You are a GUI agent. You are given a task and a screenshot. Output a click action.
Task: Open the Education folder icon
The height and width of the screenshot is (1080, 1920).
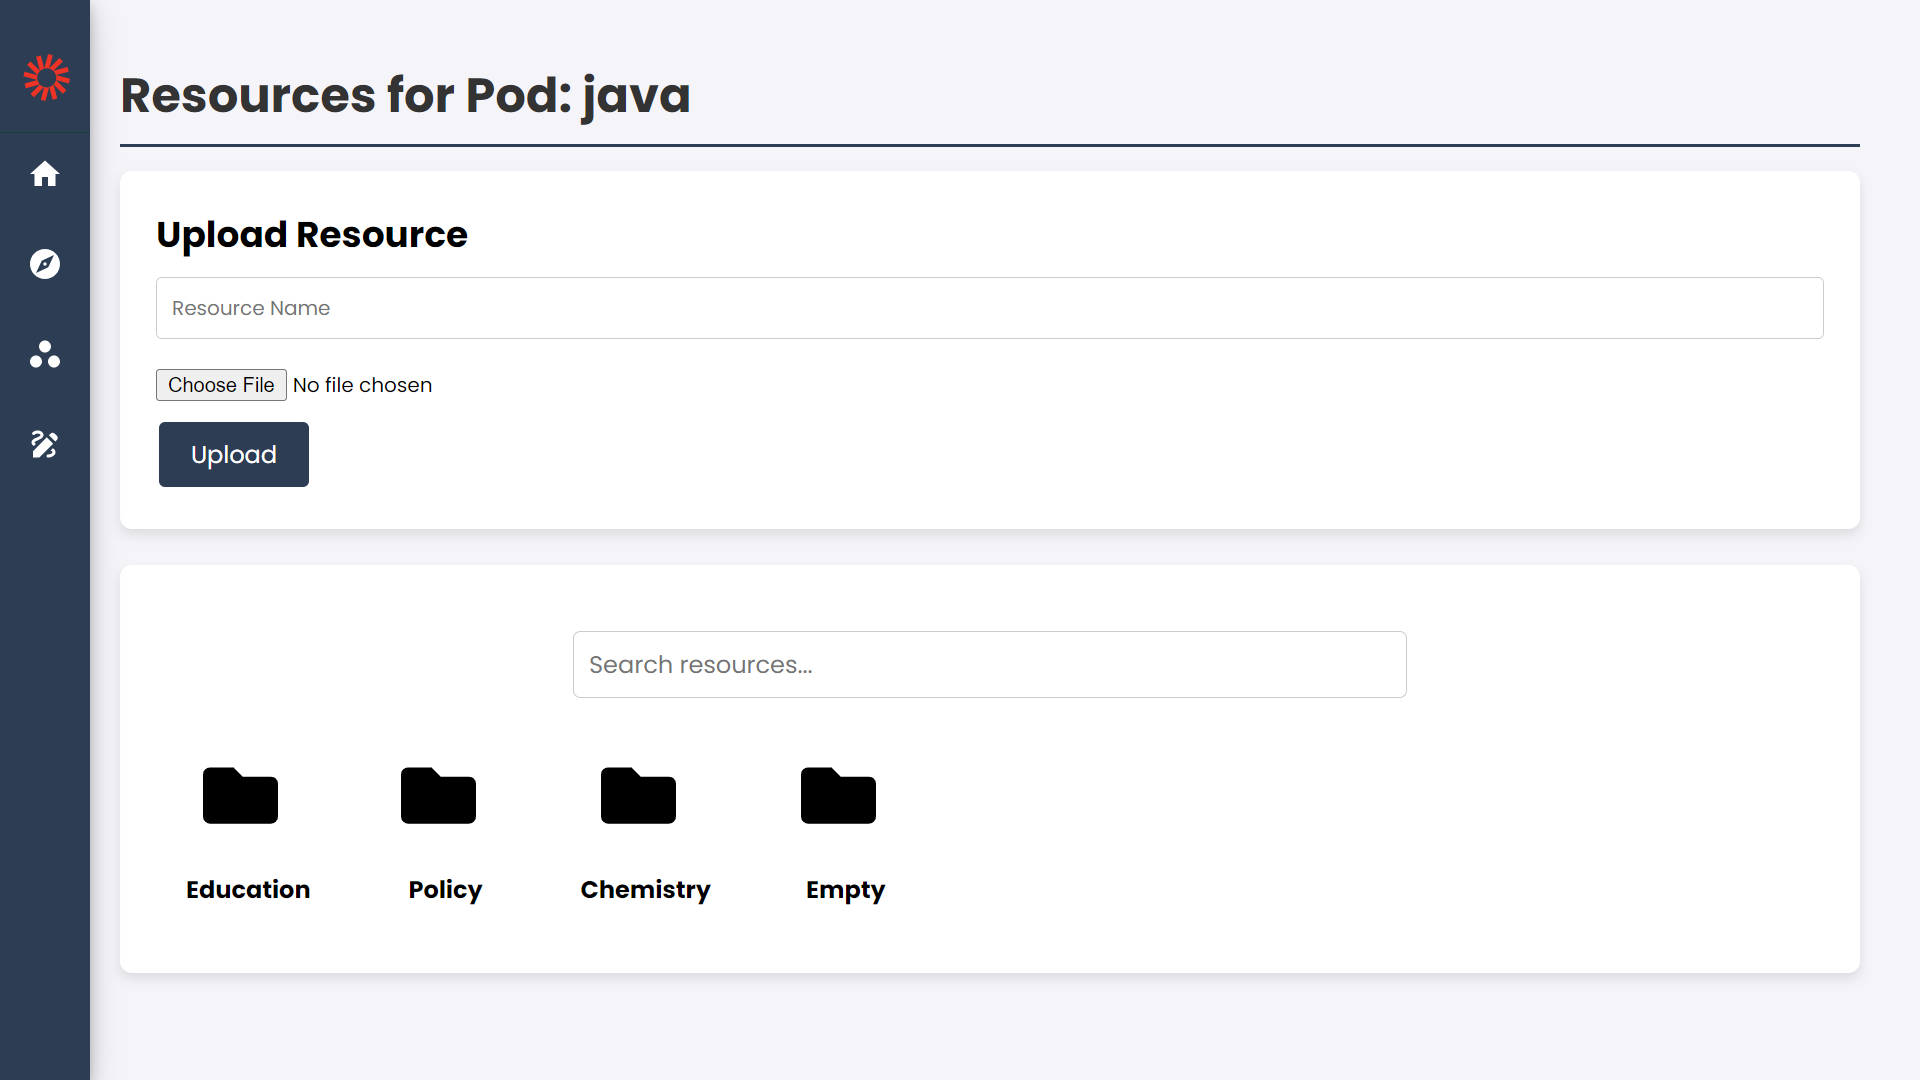240,796
